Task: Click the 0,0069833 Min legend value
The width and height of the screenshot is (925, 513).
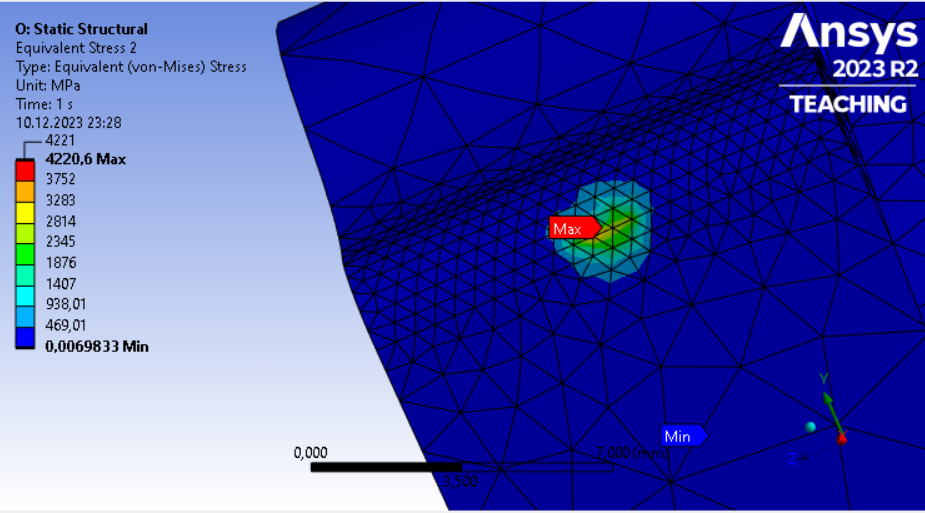Action: click(97, 346)
